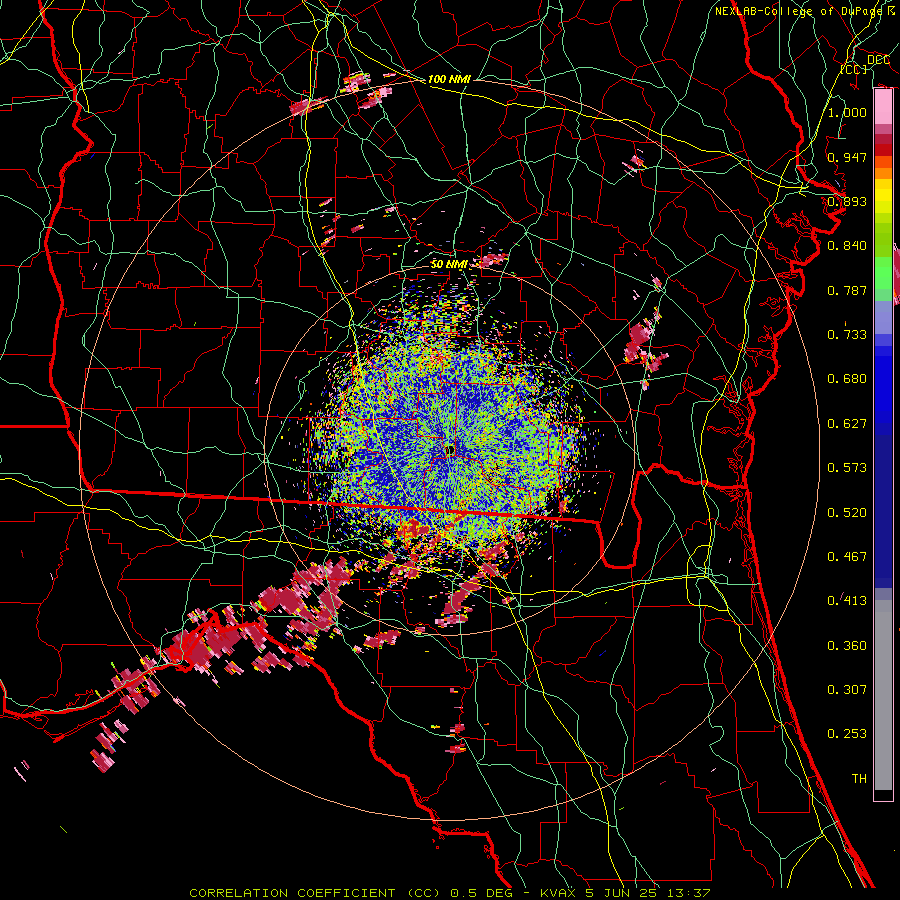Click the 1.000 value on the color scale

[847, 112]
